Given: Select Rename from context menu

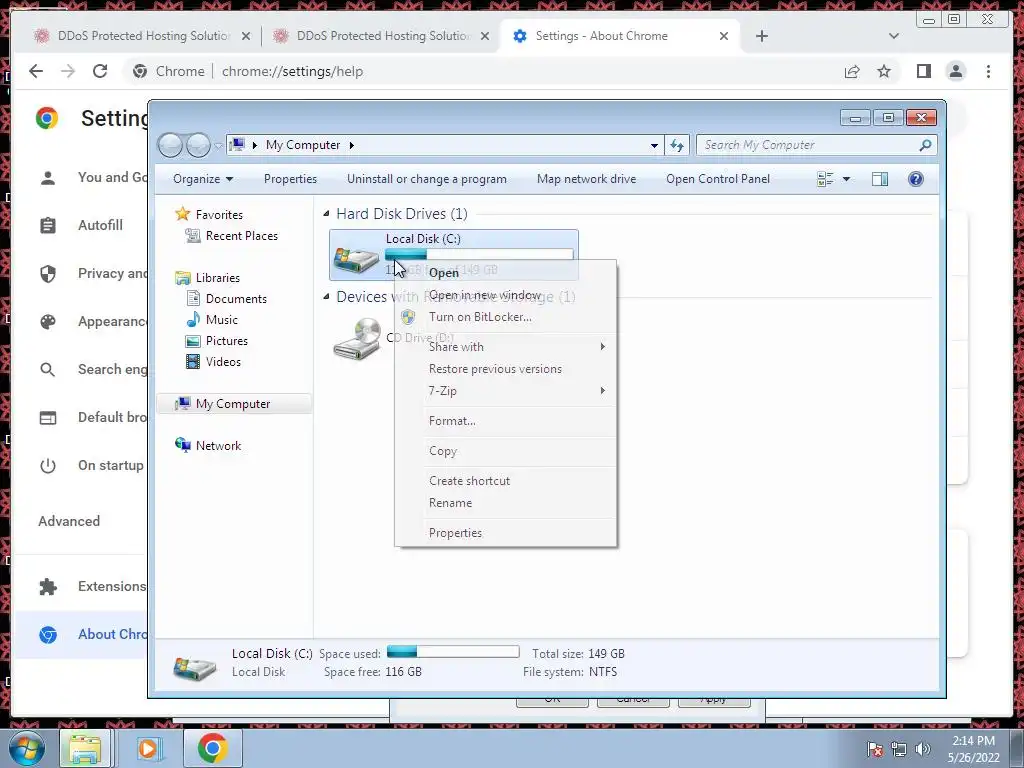Looking at the screenshot, I should (505, 503).
